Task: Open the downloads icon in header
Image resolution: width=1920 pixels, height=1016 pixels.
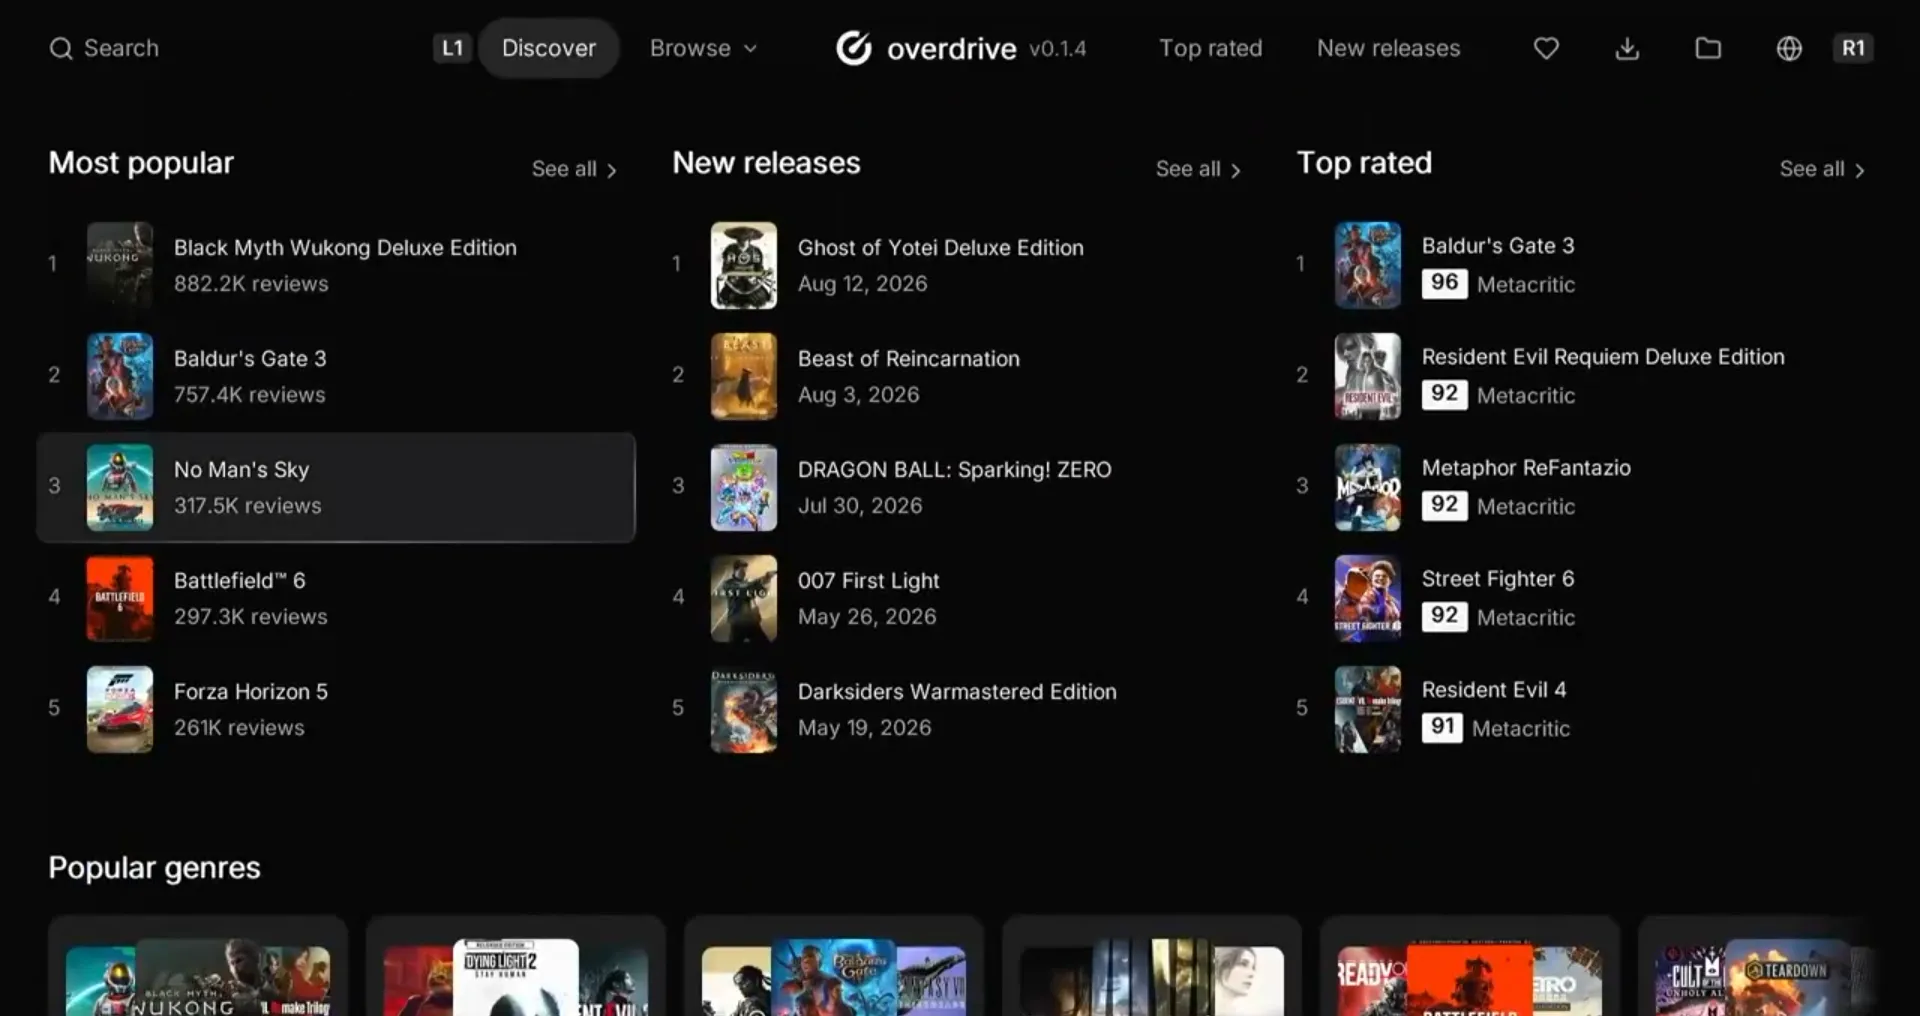Action: (1627, 48)
